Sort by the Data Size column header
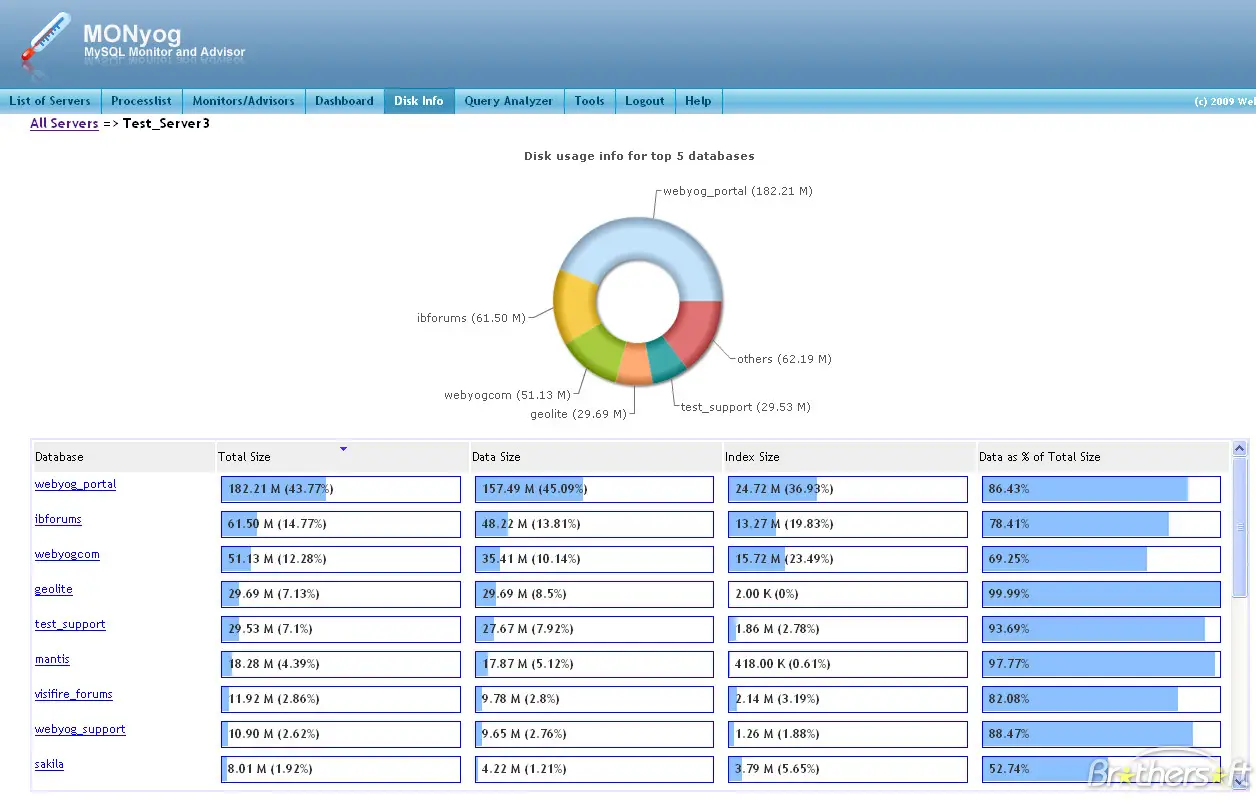Screen dimensions: 1256x805 596,457
